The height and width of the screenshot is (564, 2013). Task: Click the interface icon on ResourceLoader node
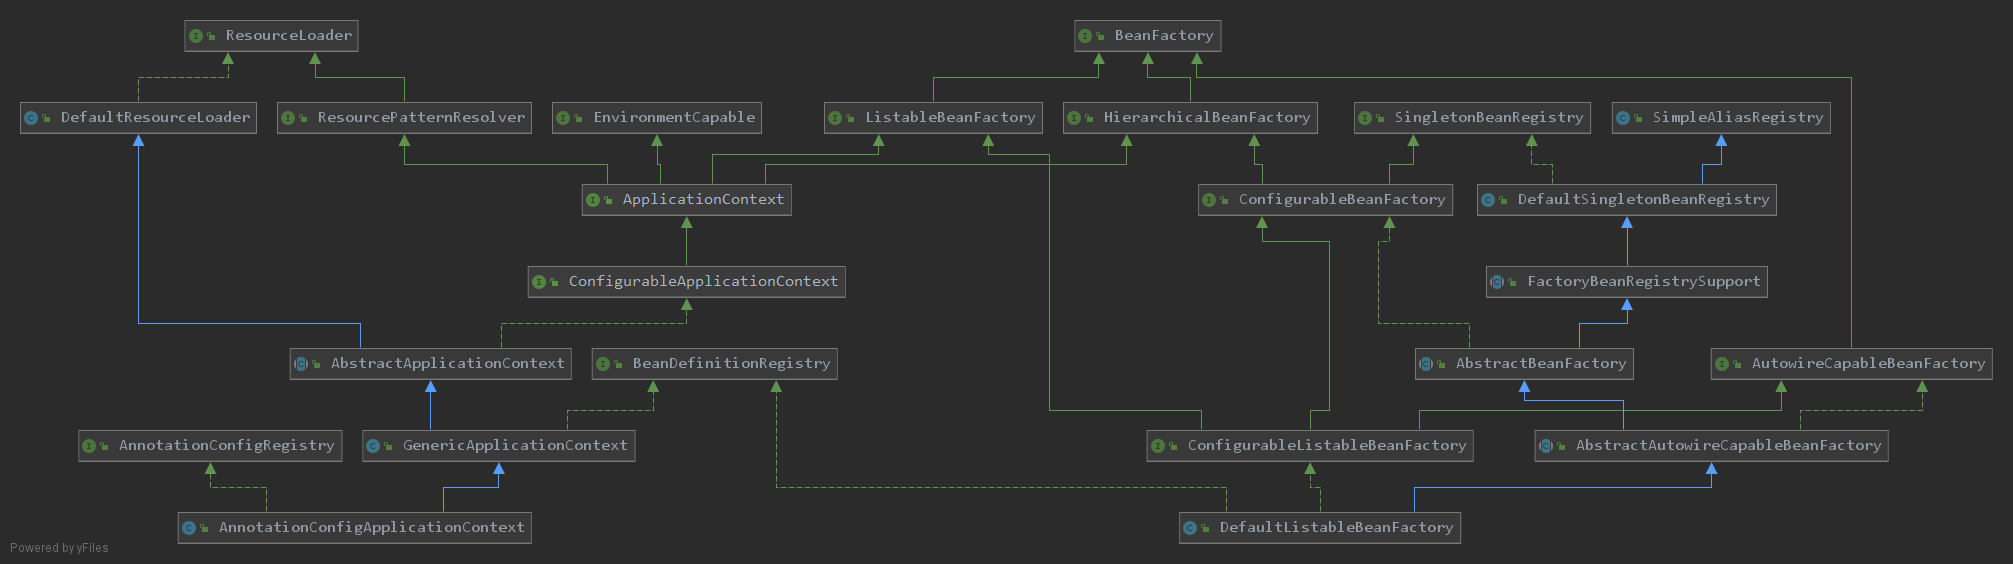click(196, 36)
